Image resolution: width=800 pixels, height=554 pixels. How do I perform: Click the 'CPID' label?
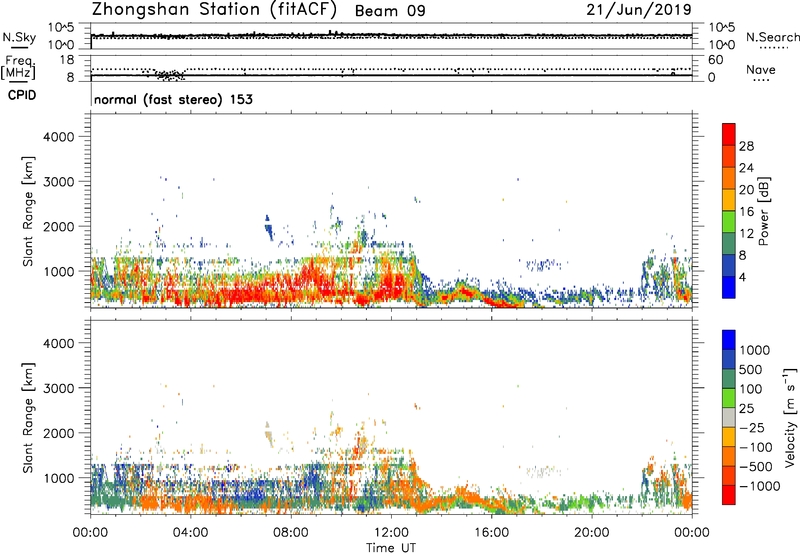pyautogui.click(x=22, y=95)
